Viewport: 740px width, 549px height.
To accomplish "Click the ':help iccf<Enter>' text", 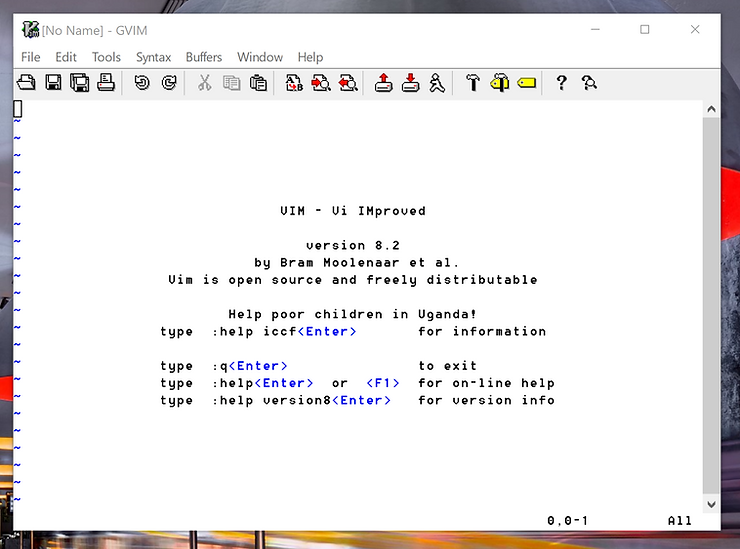I will [x=284, y=331].
